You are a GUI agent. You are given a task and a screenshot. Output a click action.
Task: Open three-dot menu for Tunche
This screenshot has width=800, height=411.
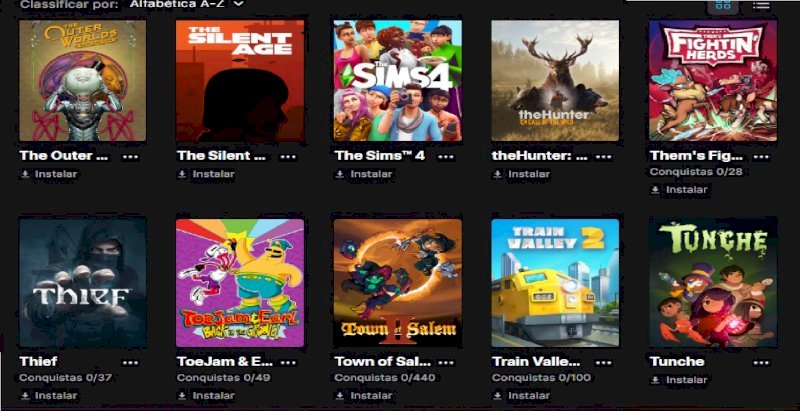pyautogui.click(x=761, y=362)
